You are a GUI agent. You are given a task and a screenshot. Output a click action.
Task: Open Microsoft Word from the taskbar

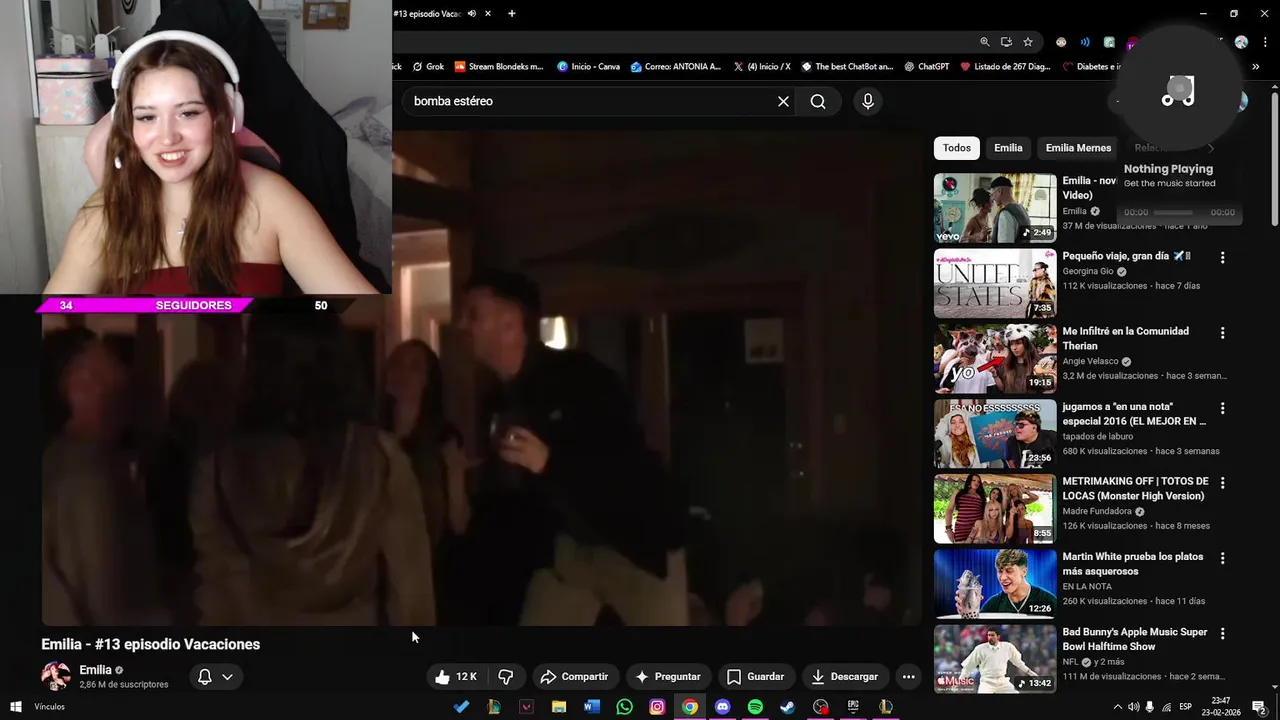coord(591,707)
